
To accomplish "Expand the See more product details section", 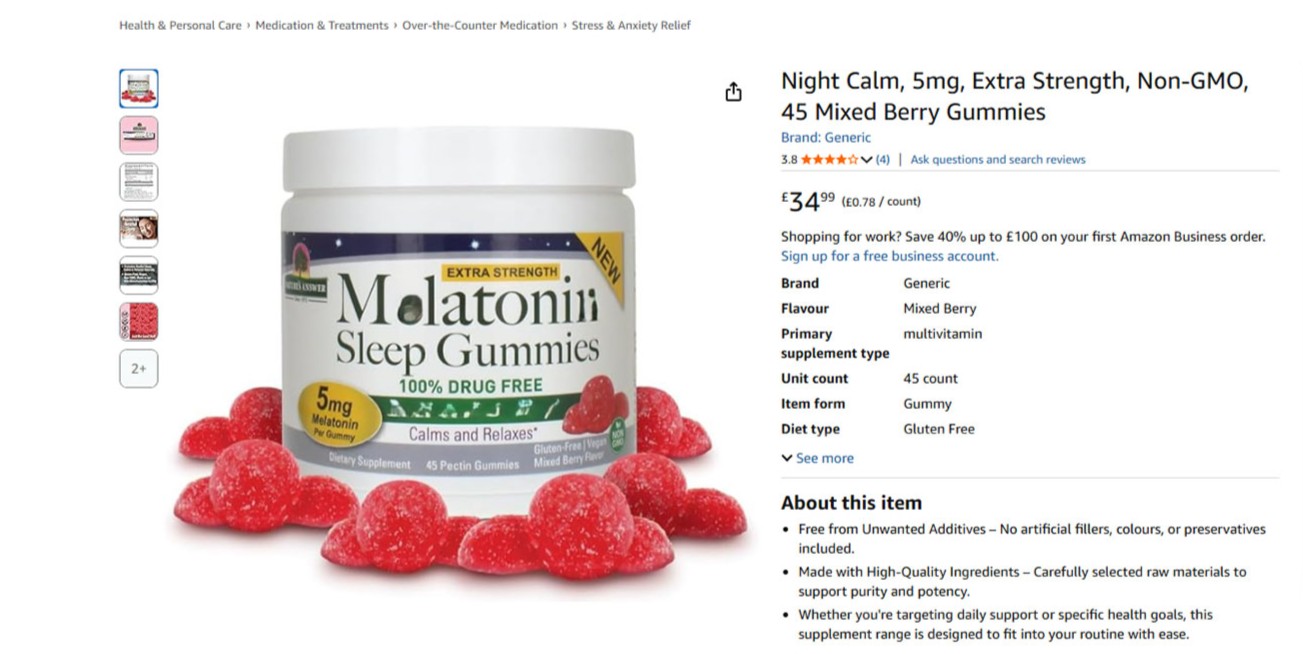I will [818, 457].
